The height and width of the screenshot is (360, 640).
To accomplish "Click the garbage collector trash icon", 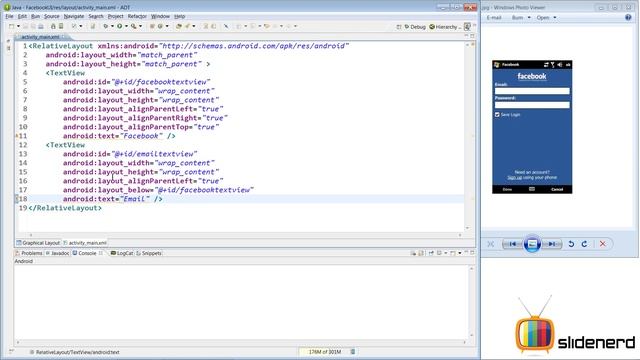I will click(x=353, y=352).
